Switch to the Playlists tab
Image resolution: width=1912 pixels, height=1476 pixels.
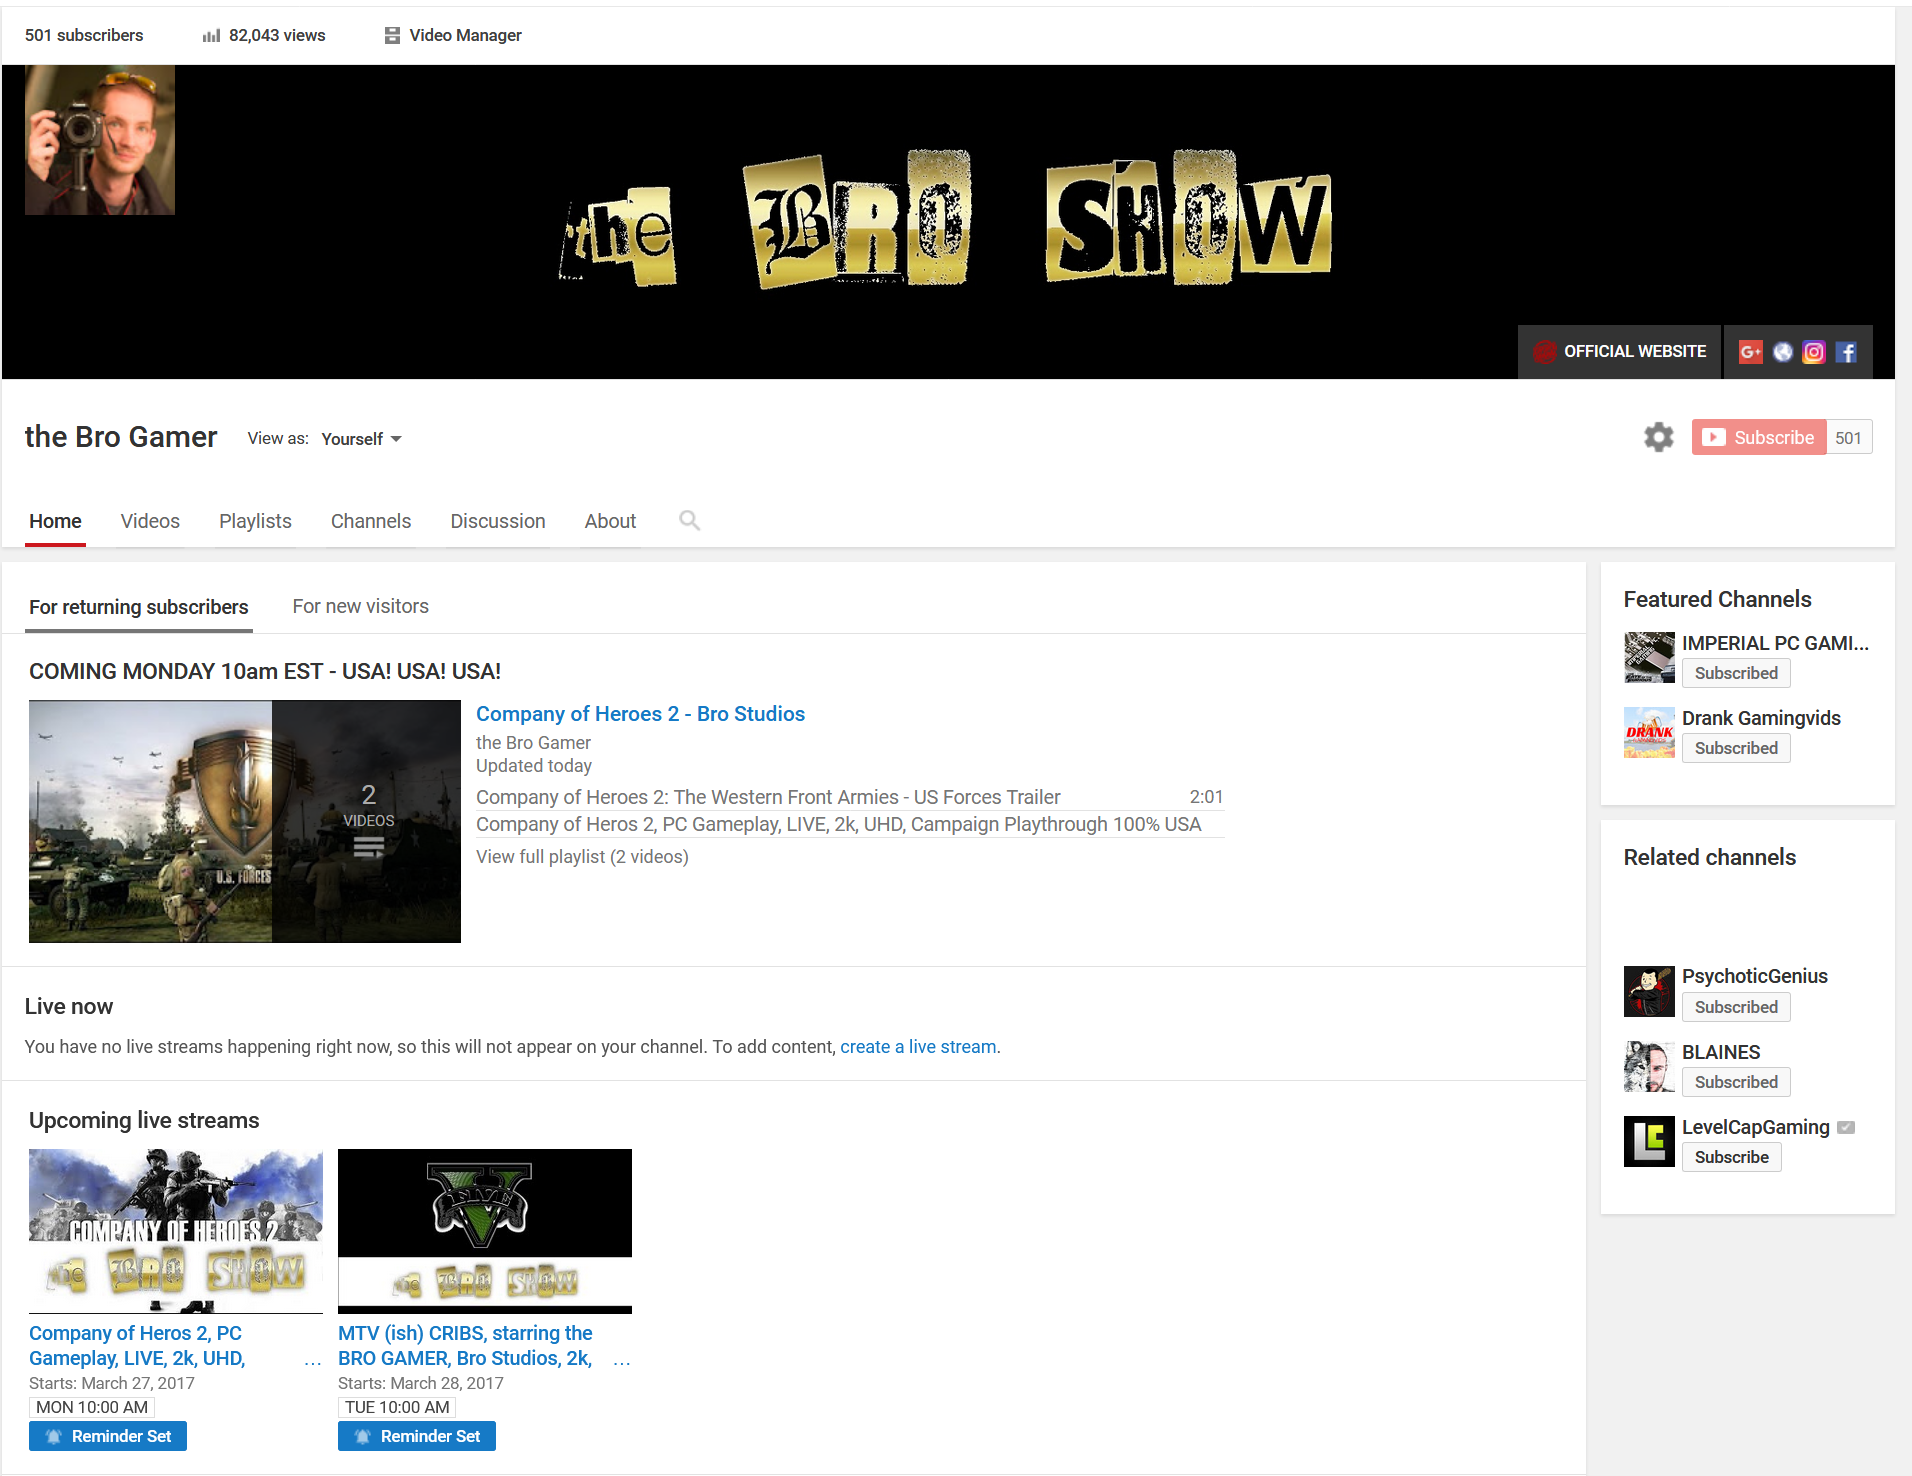pos(255,521)
